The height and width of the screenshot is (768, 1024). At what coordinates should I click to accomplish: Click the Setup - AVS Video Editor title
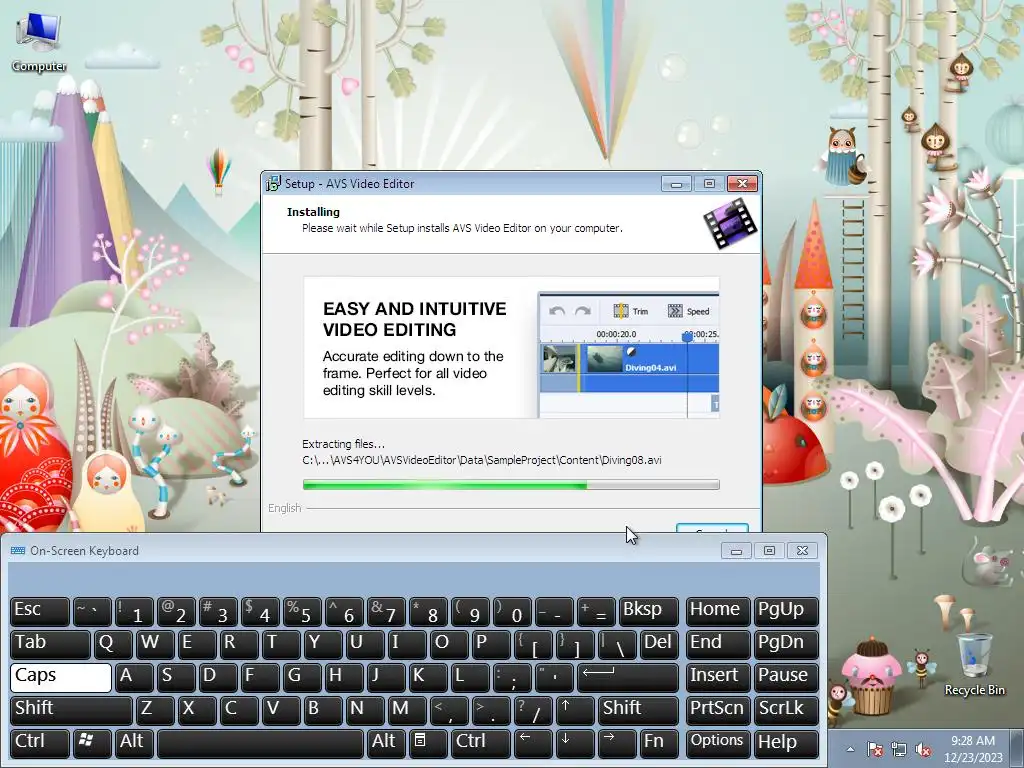click(x=349, y=184)
